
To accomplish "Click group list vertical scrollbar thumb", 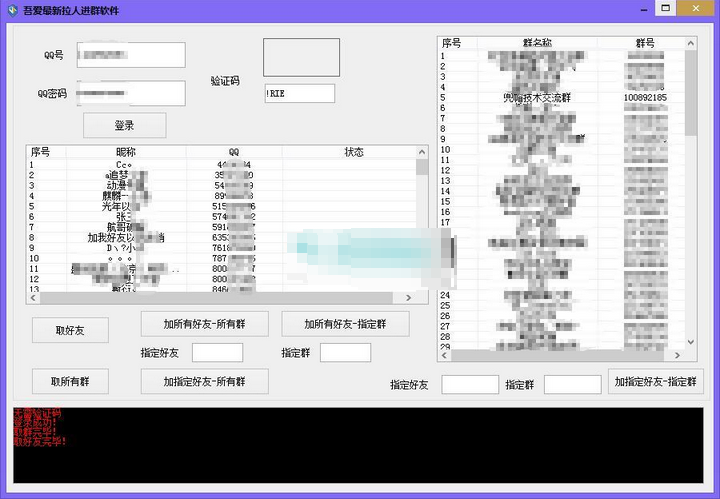I will tap(691, 93).
